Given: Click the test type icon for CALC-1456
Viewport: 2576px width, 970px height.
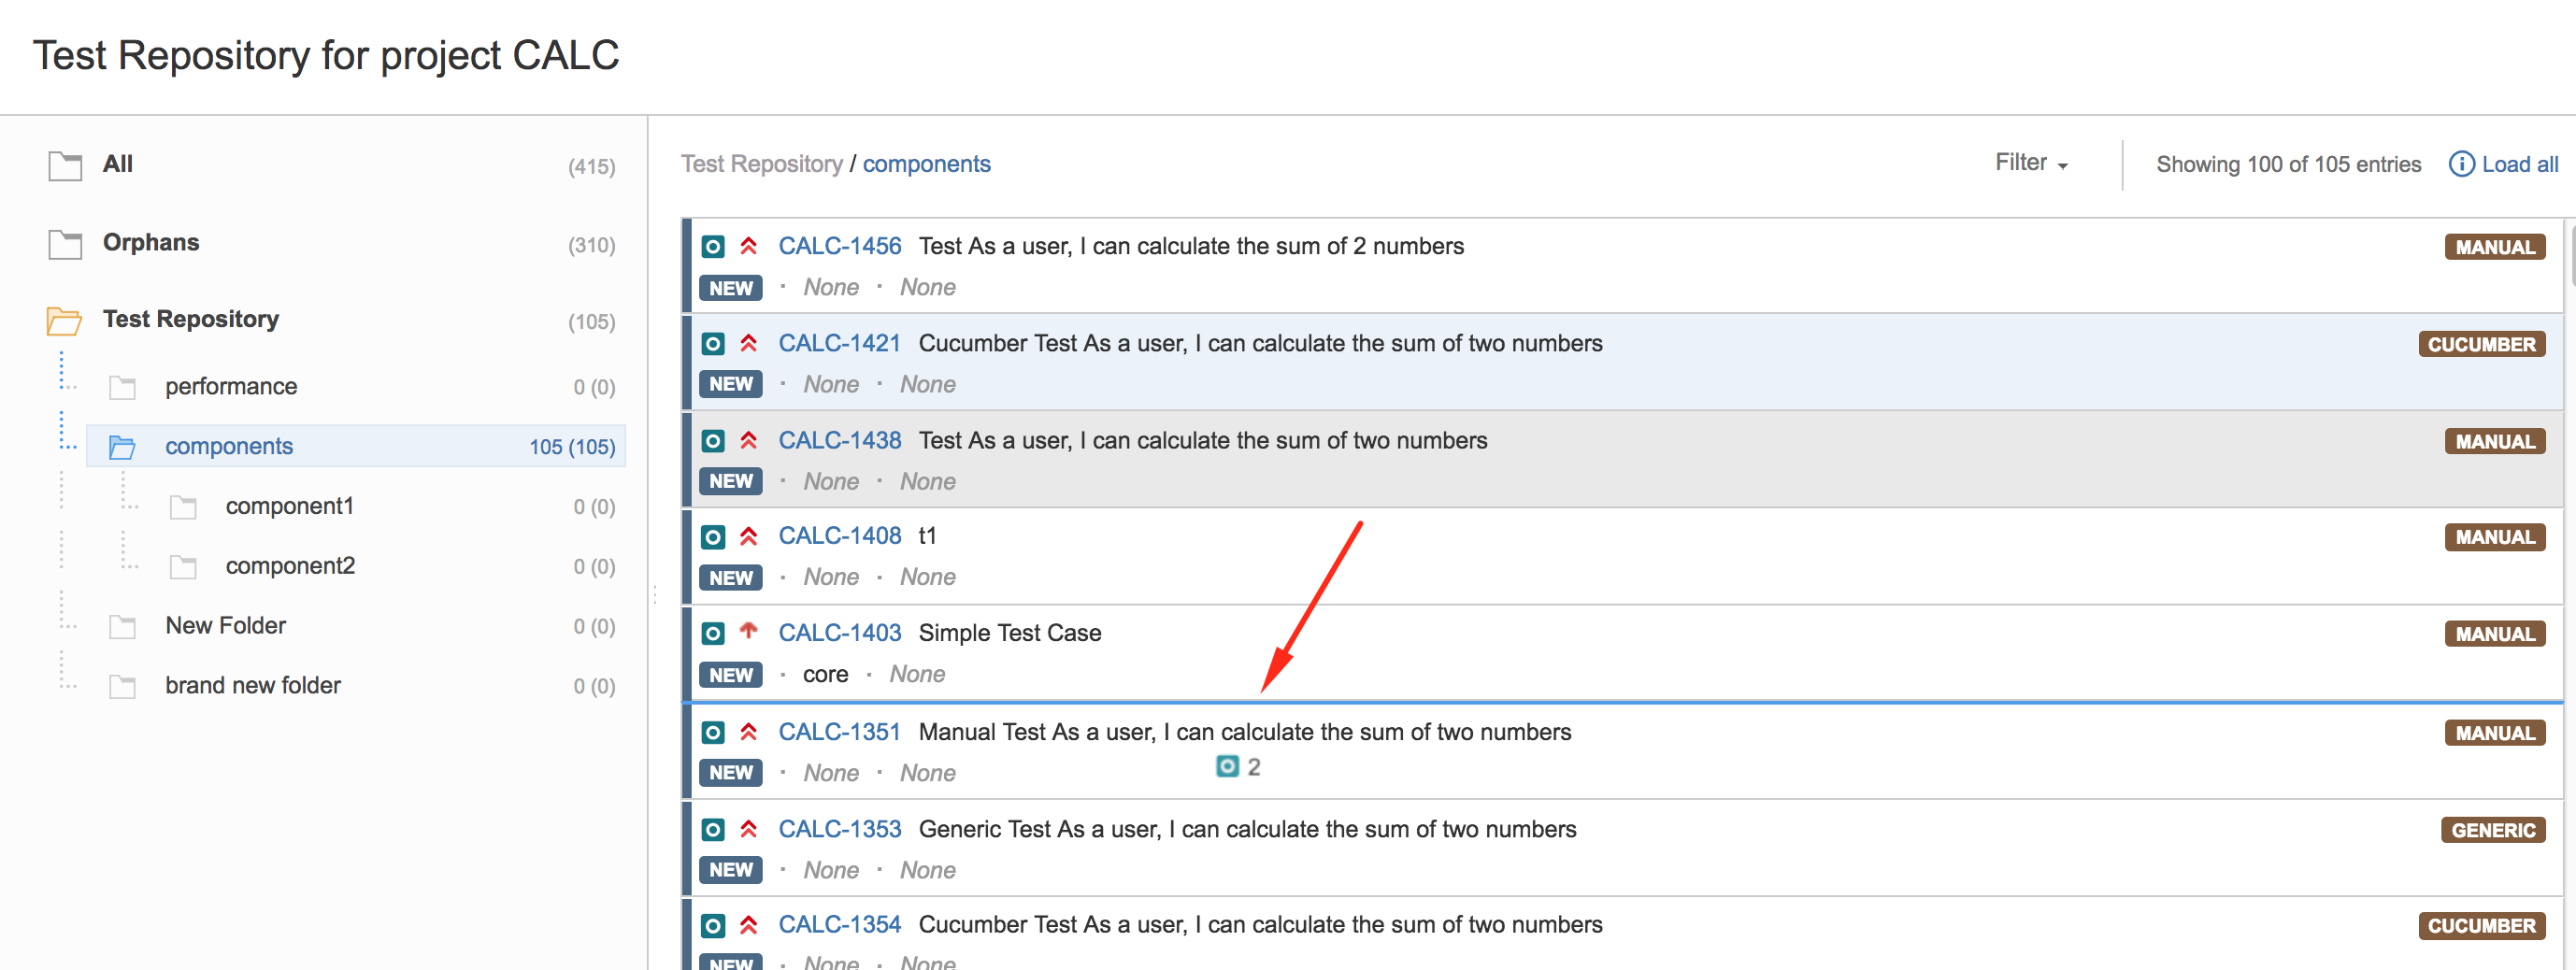Looking at the screenshot, I should [x=712, y=246].
